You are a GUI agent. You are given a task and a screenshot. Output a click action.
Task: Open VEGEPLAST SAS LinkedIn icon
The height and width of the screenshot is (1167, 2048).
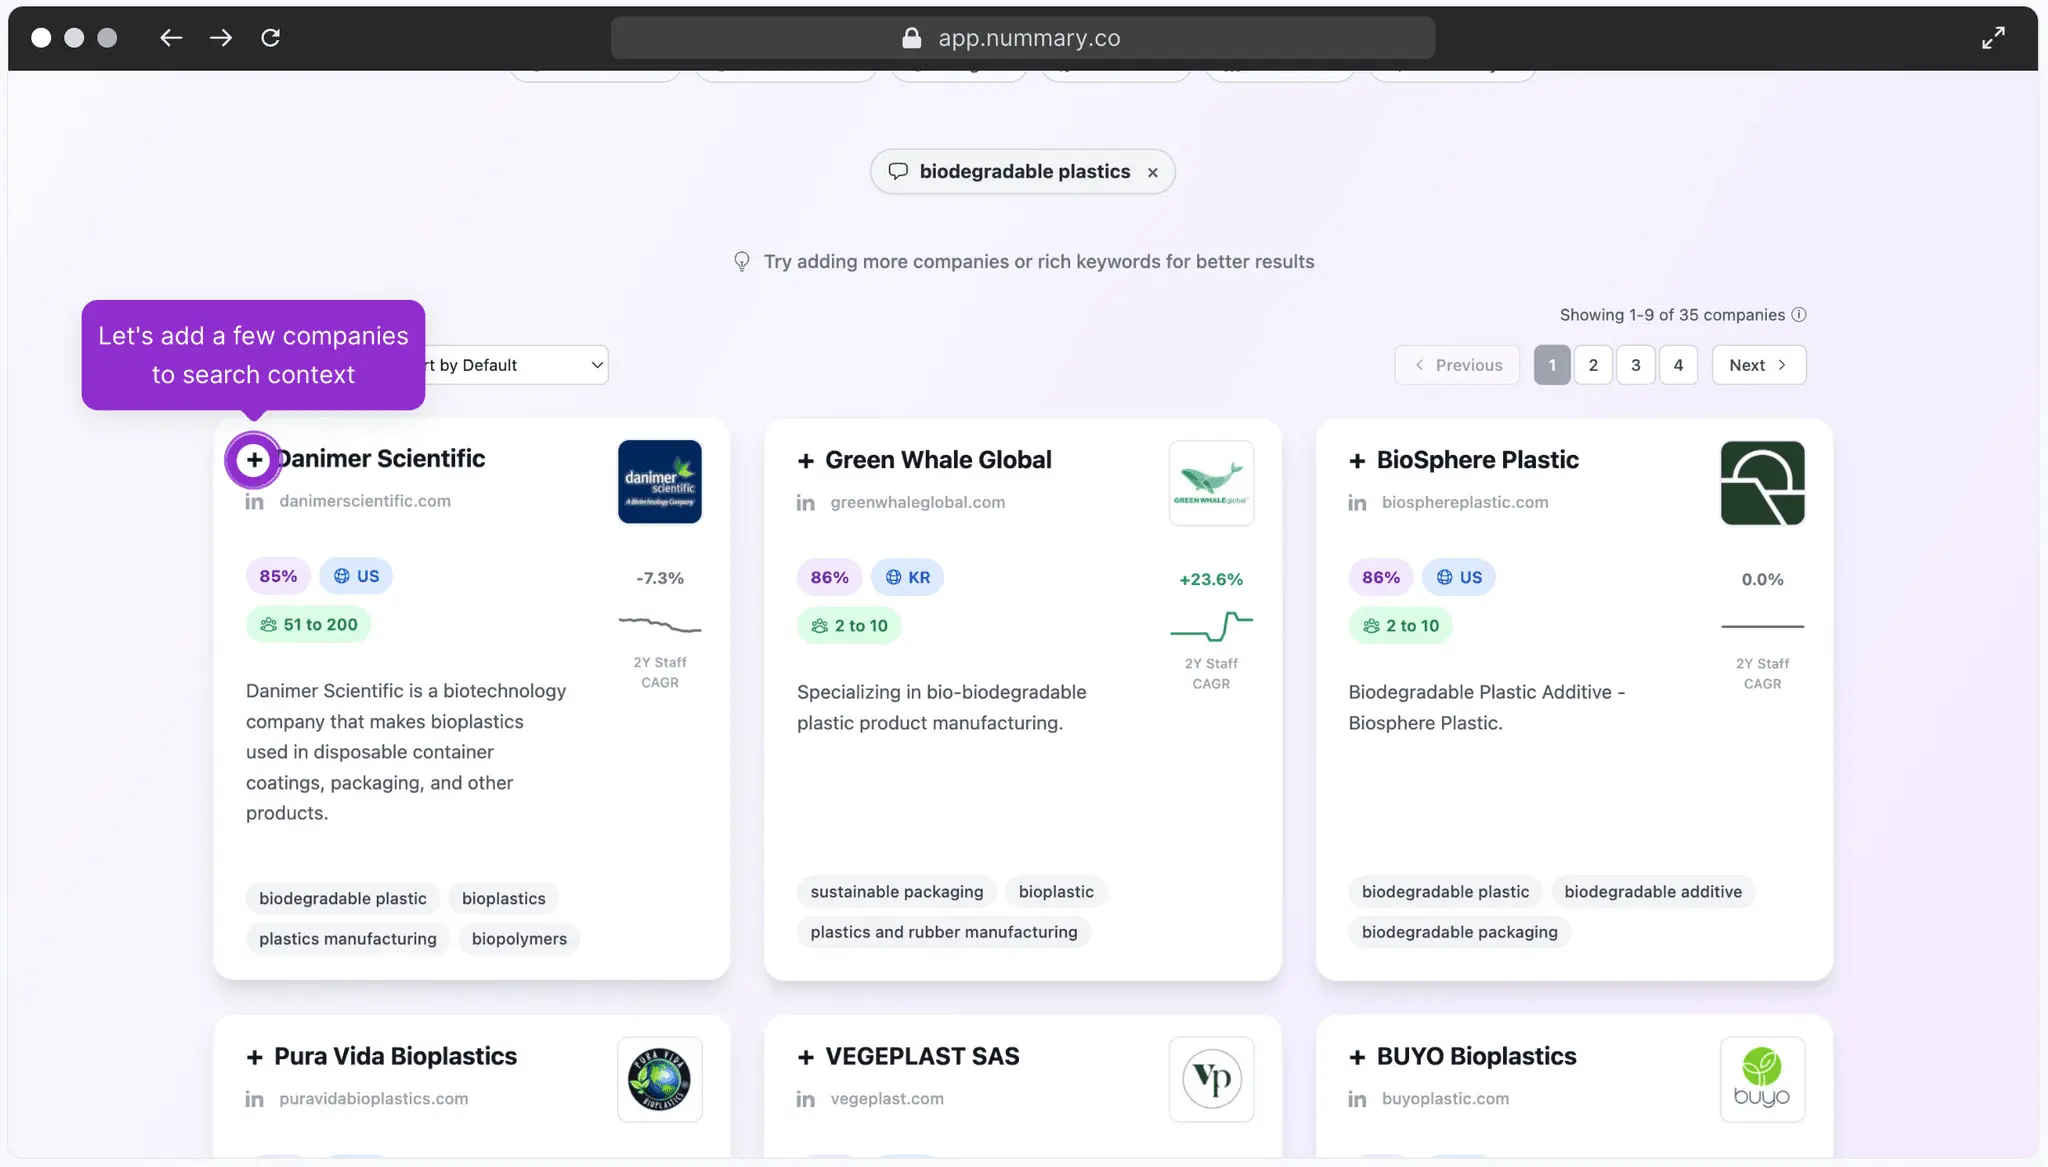pyautogui.click(x=805, y=1099)
